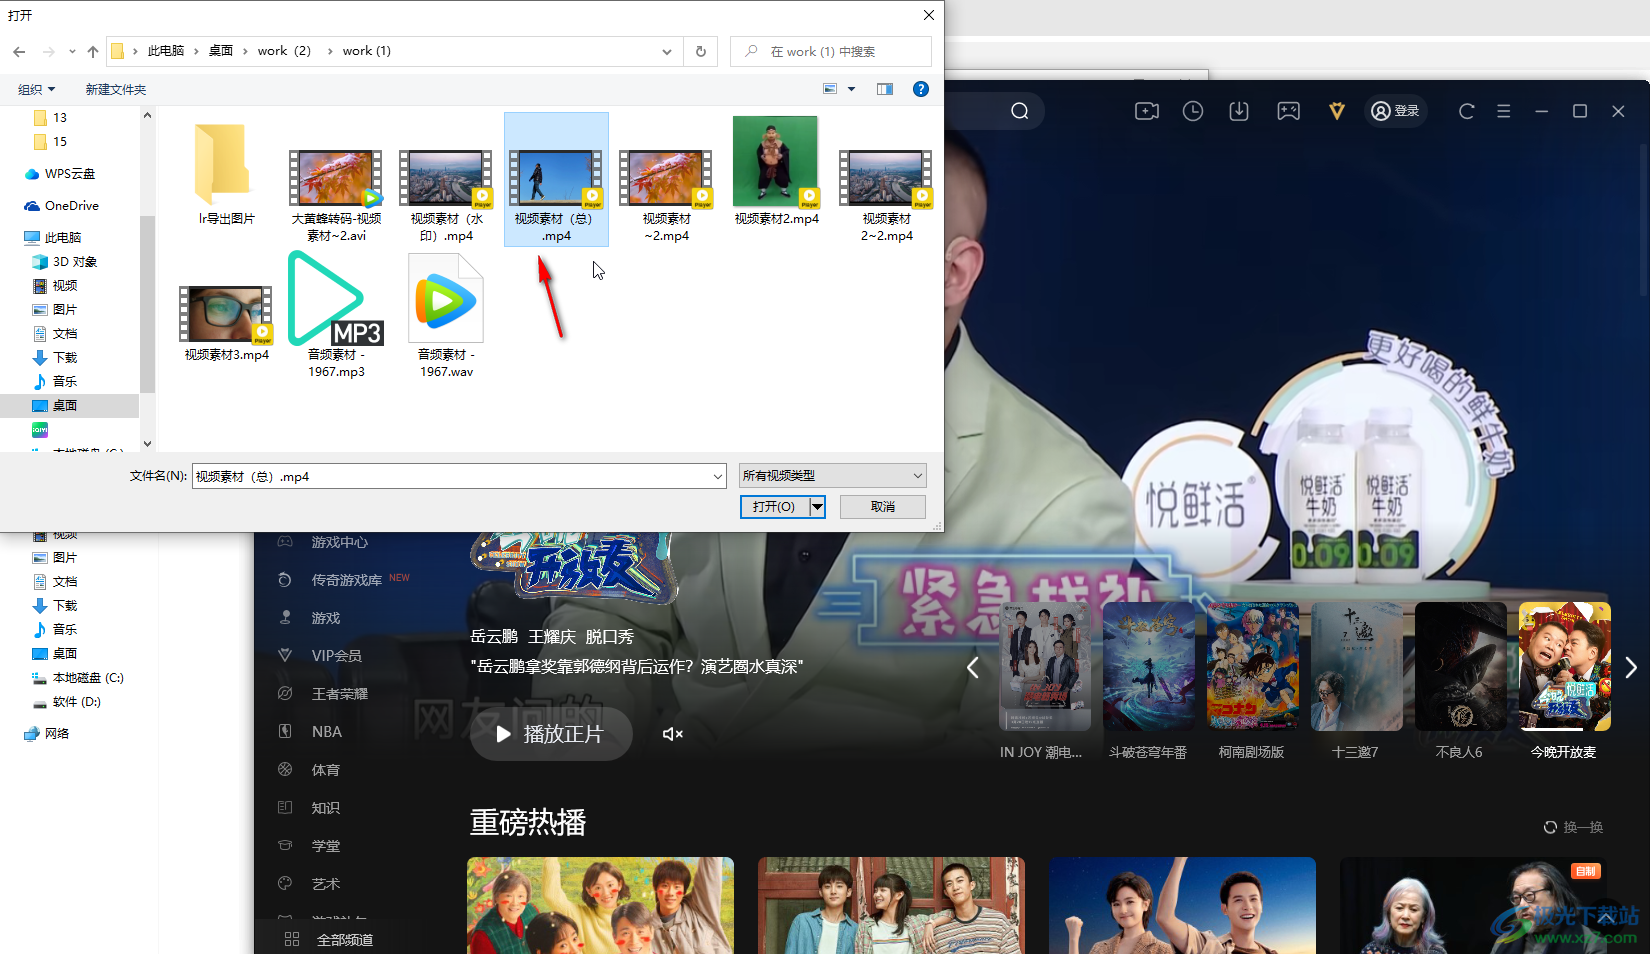The width and height of the screenshot is (1650, 954).
Task: Open the downloads icon in Tencent Video
Action: 1239,111
